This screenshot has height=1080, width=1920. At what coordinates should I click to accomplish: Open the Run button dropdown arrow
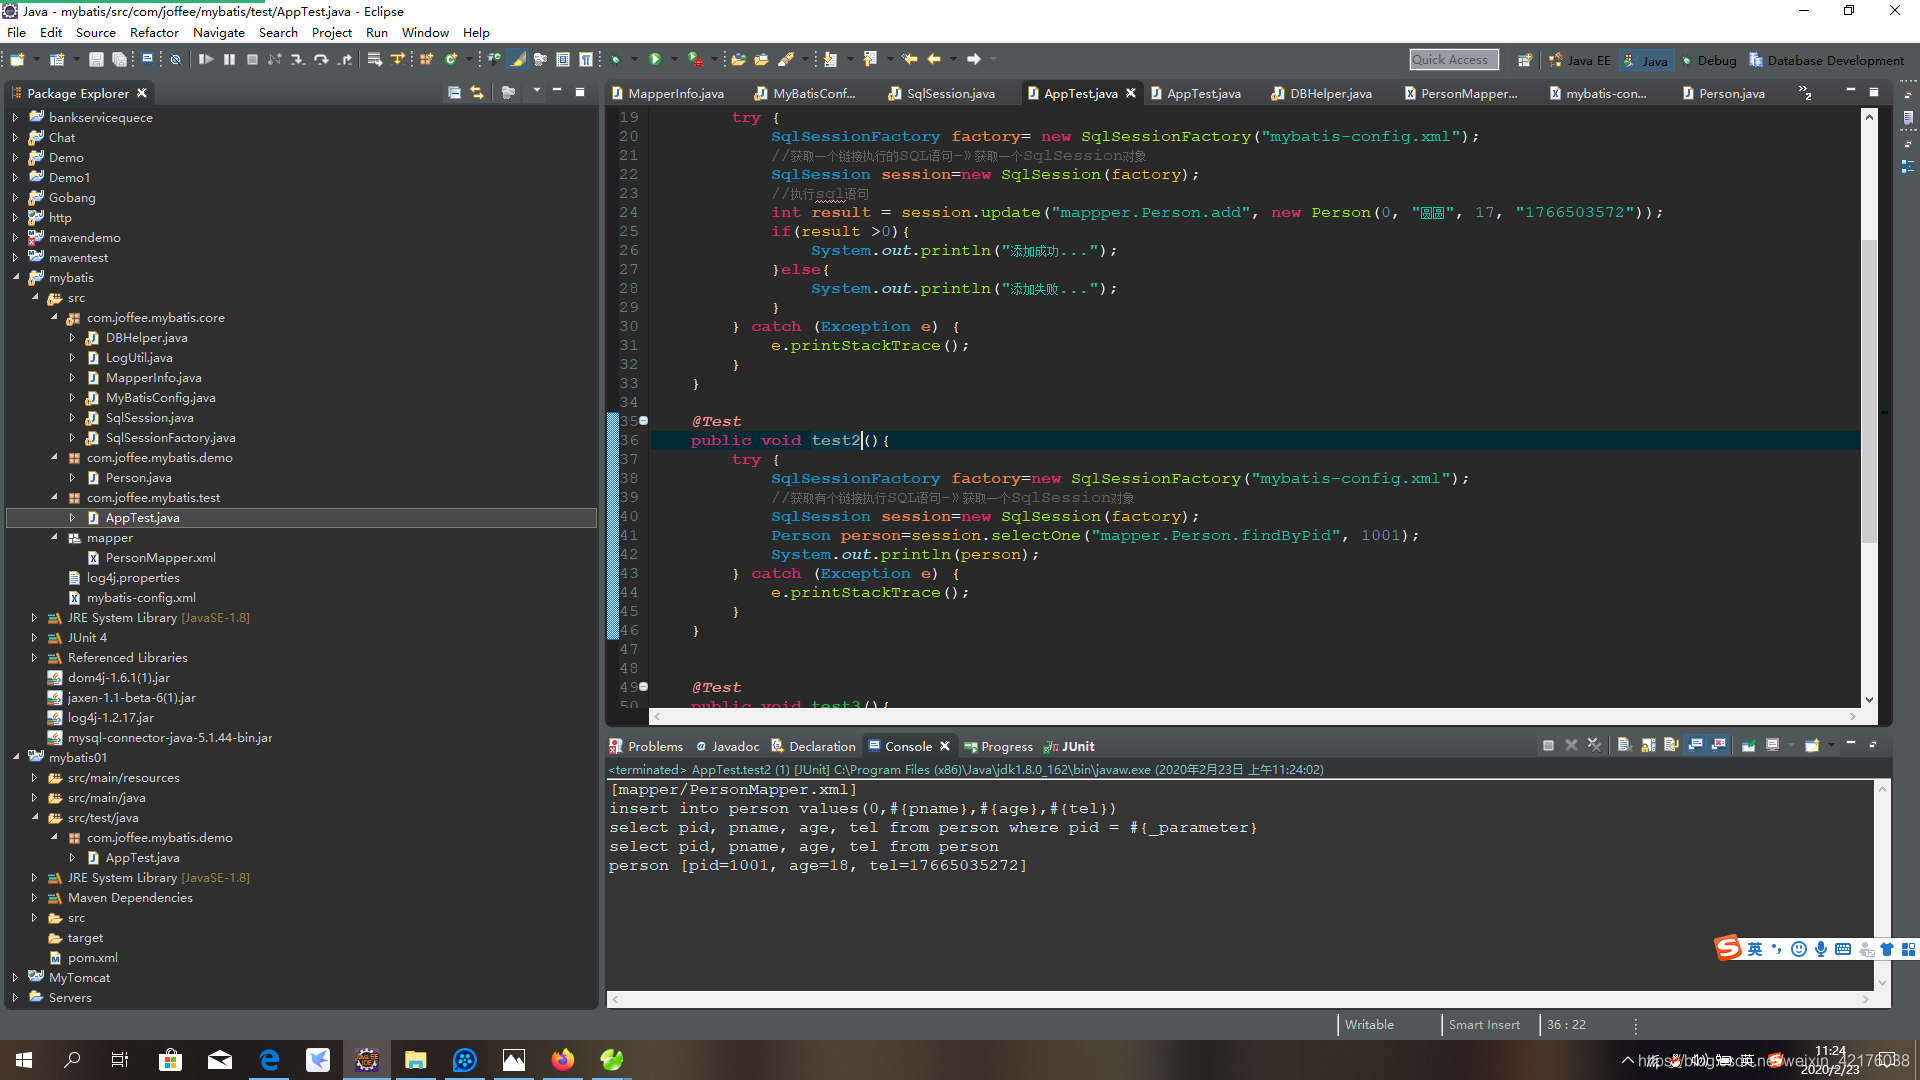pos(674,59)
